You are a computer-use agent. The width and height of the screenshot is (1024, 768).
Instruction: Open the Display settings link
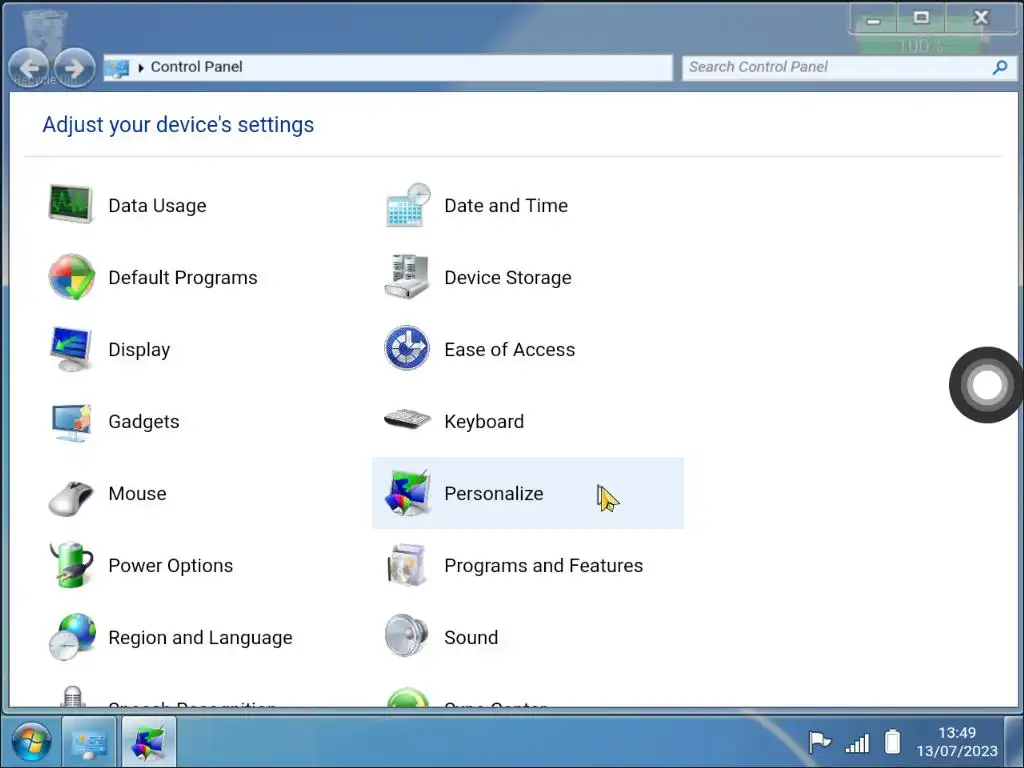[x=139, y=349]
